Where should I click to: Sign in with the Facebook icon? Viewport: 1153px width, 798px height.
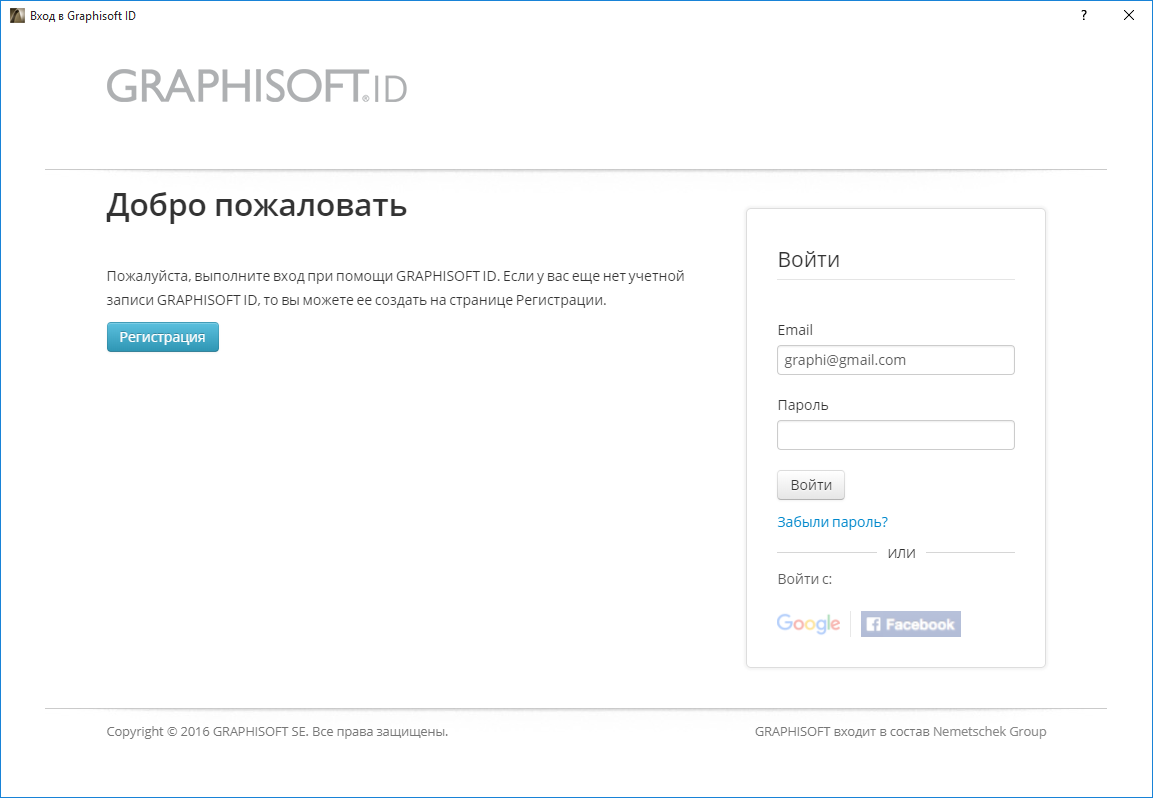point(910,624)
